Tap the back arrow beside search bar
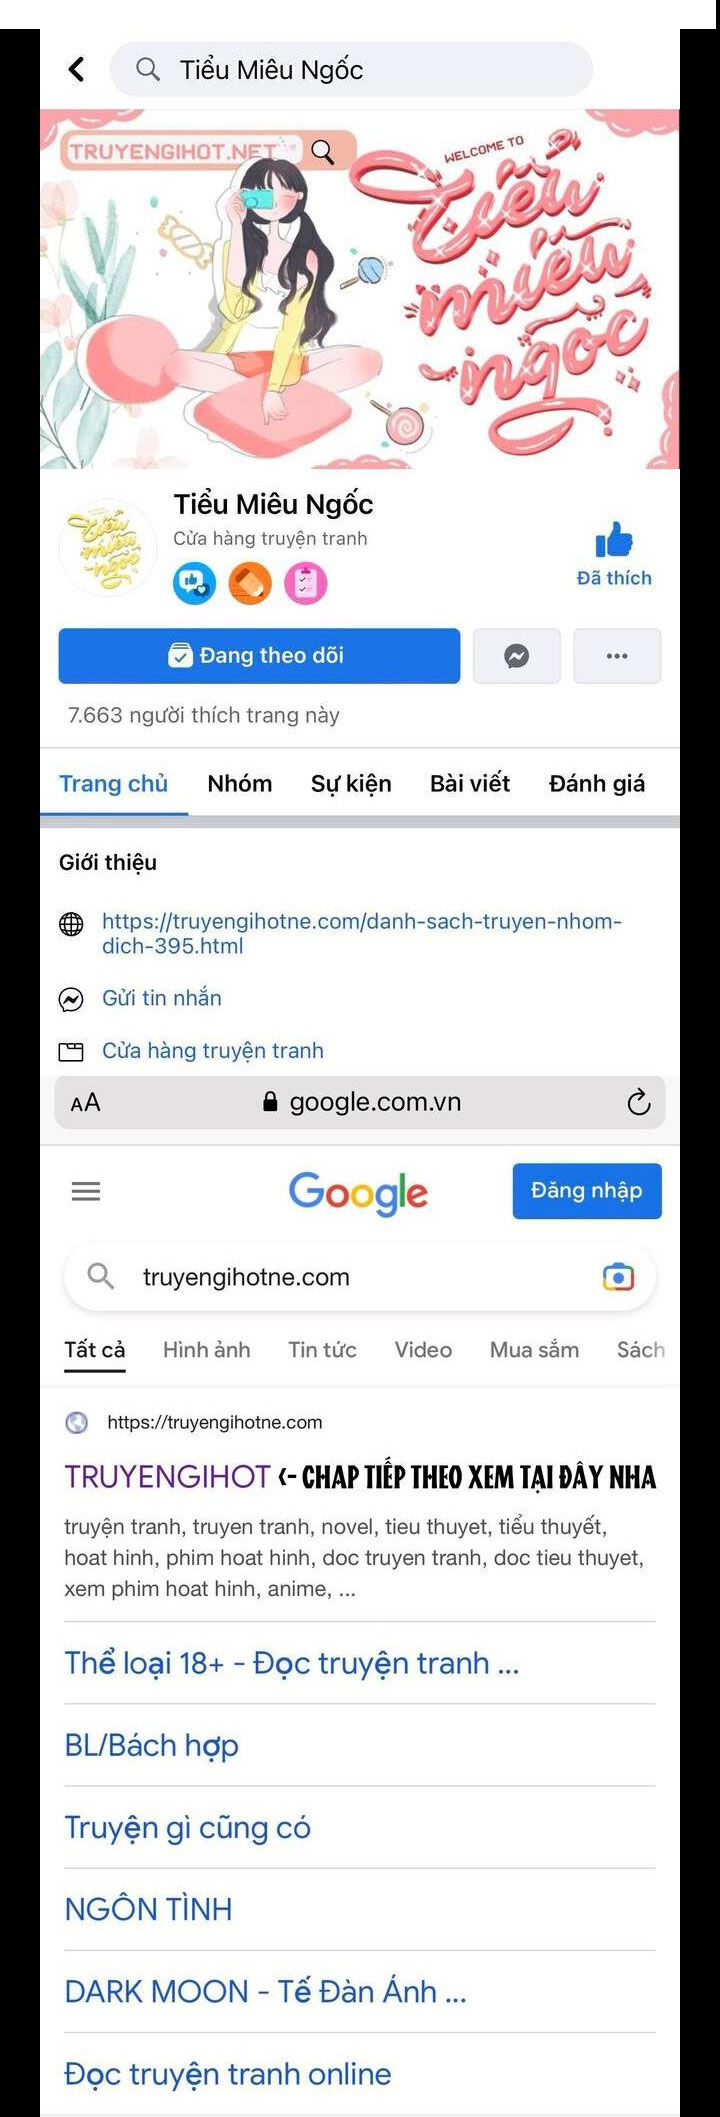 [76, 69]
